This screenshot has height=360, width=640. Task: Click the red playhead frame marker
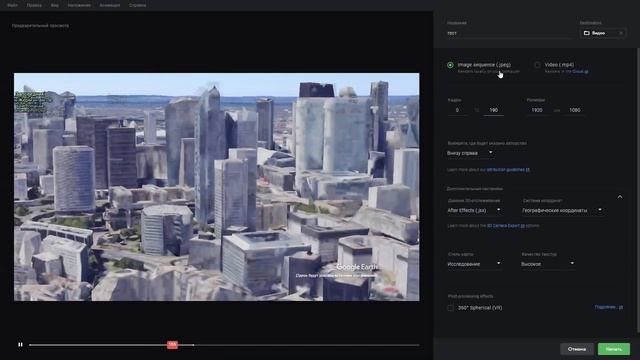pyautogui.click(x=172, y=345)
